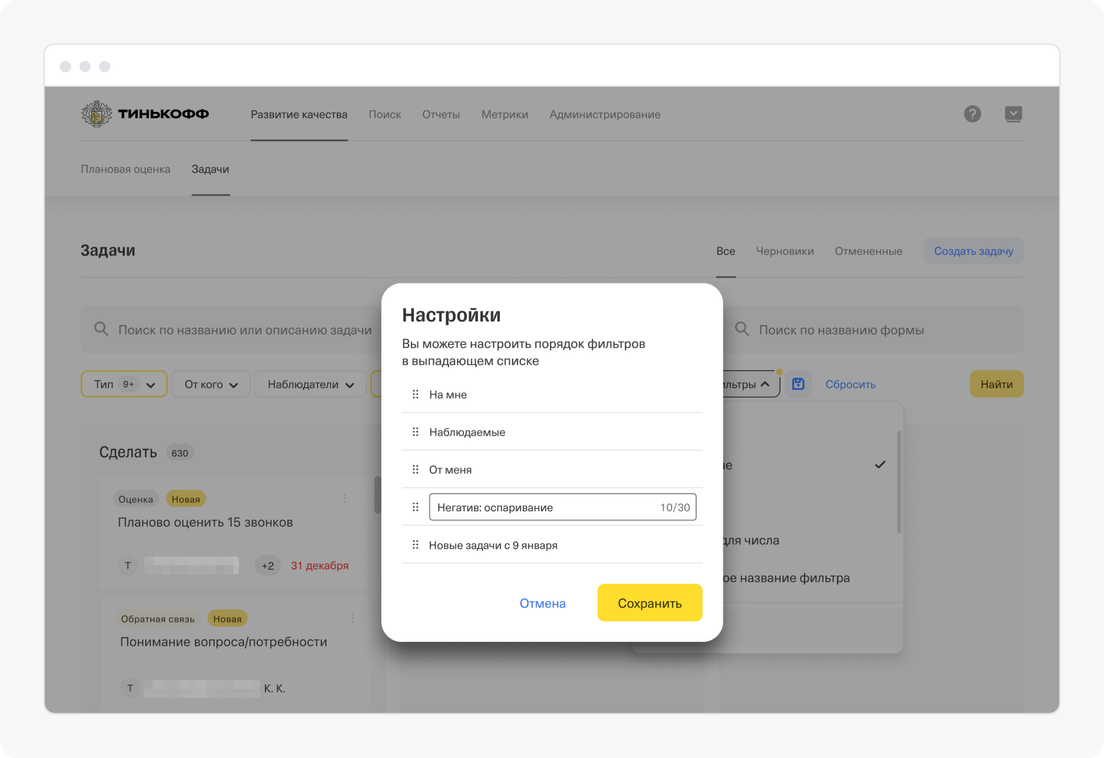The image size is (1104, 758).
Task: Click the Тинькофф logo emblem
Action: (x=96, y=113)
